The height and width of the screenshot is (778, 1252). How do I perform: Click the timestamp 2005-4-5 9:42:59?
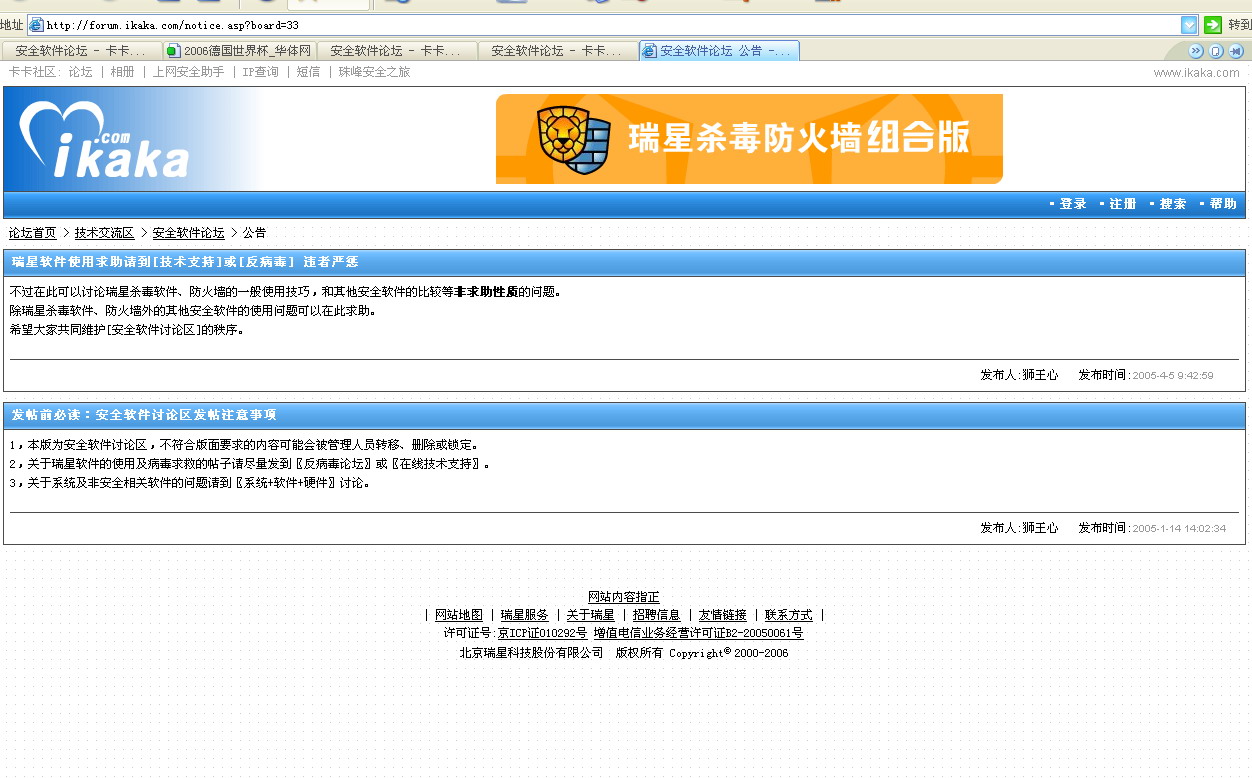[x=1173, y=376]
